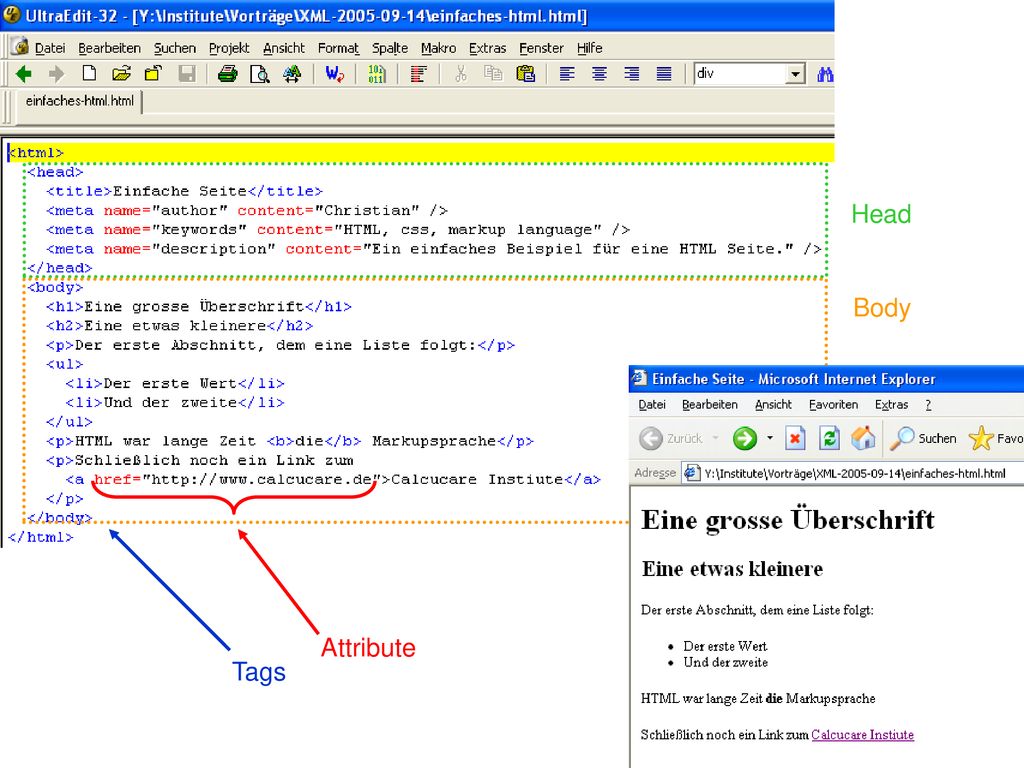Open UltraEdit's Datei menu
Viewport: 1024px width, 768px height.
[50, 48]
